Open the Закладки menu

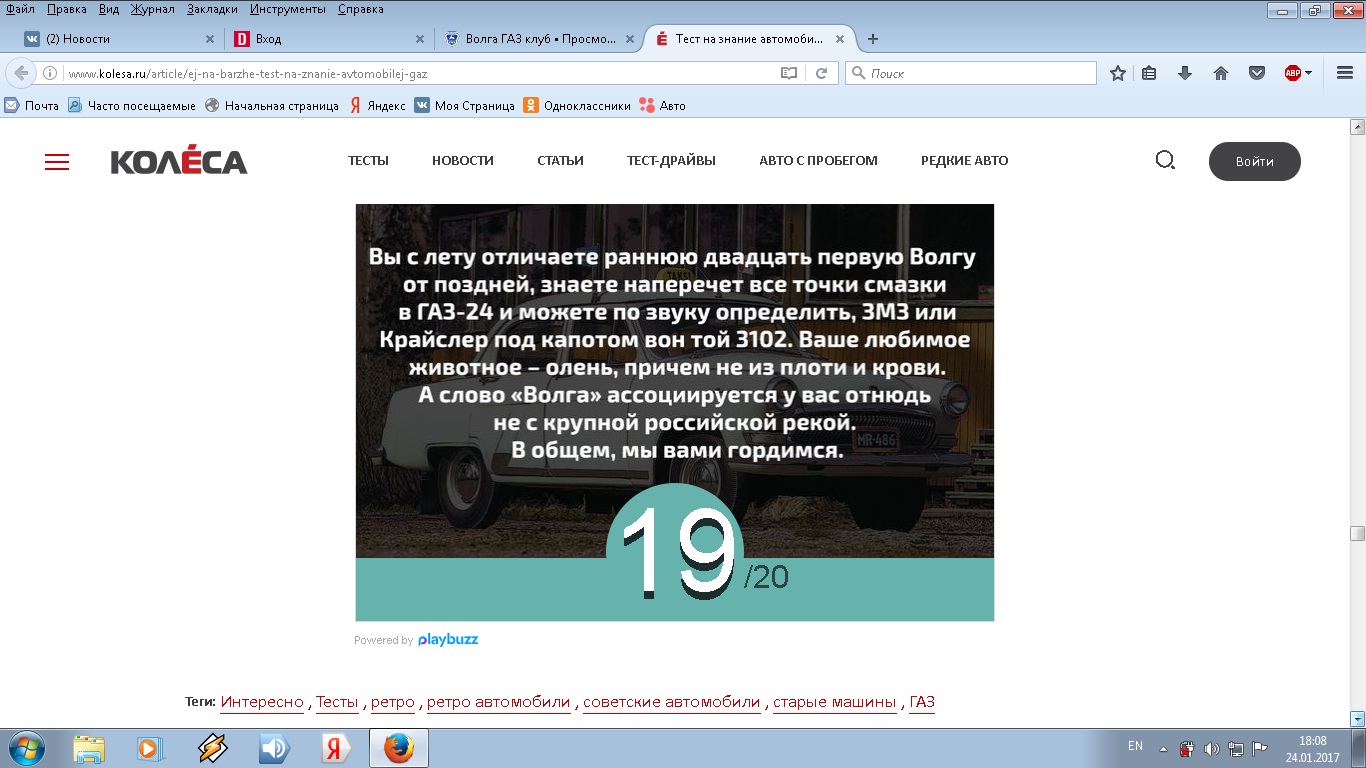pyautogui.click(x=212, y=9)
